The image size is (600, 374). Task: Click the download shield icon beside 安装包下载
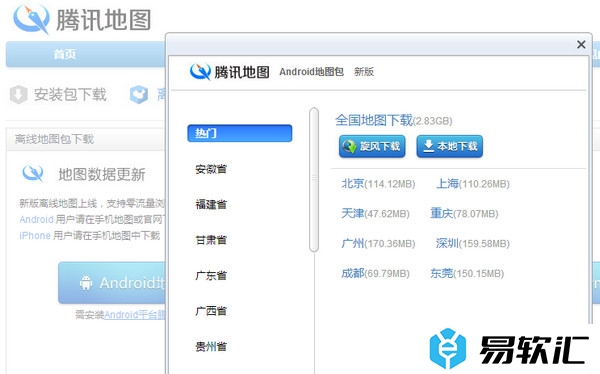(x=18, y=95)
